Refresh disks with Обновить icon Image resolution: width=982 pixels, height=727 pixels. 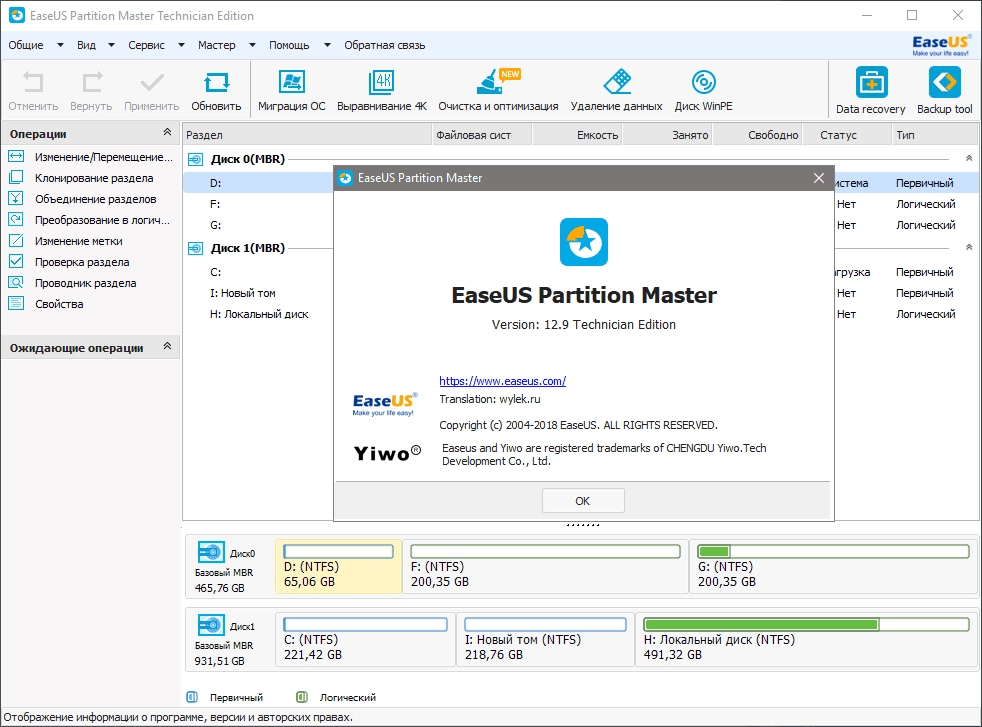(217, 83)
